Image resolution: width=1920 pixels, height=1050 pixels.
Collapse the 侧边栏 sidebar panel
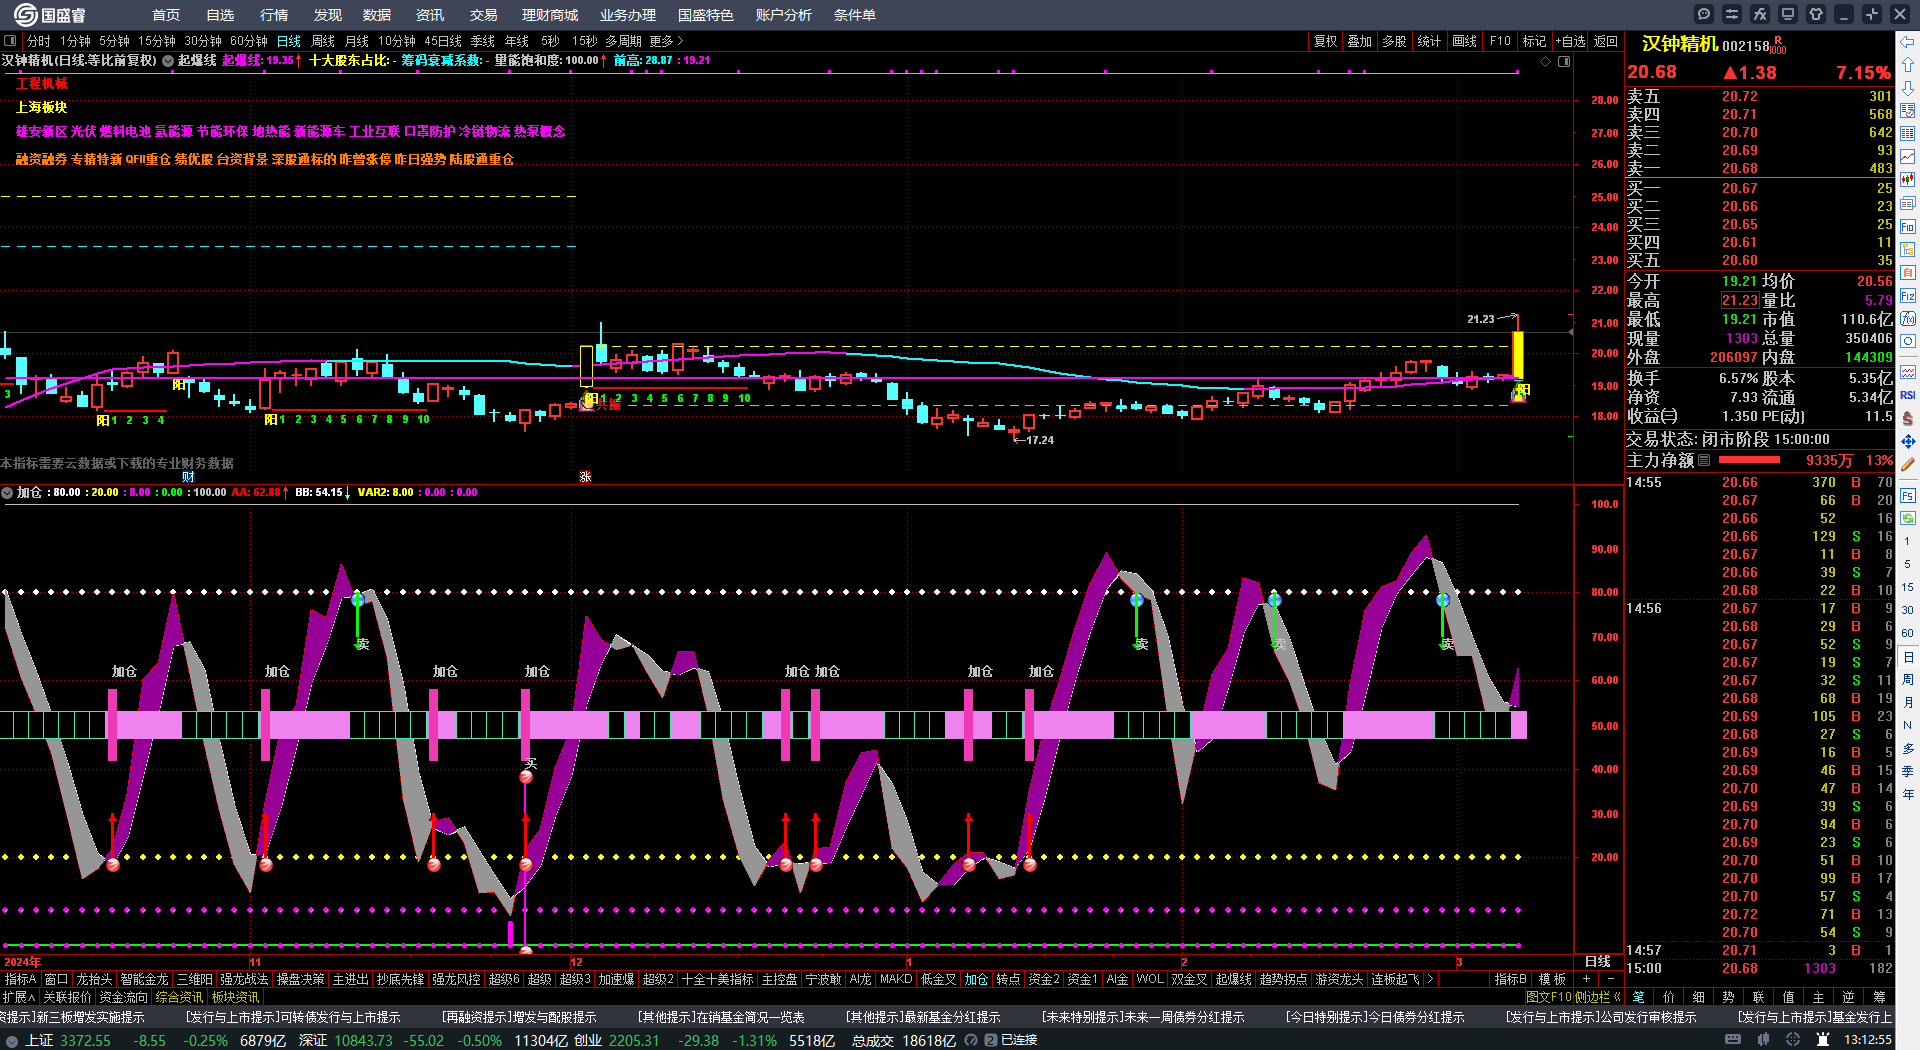[x=1598, y=997]
